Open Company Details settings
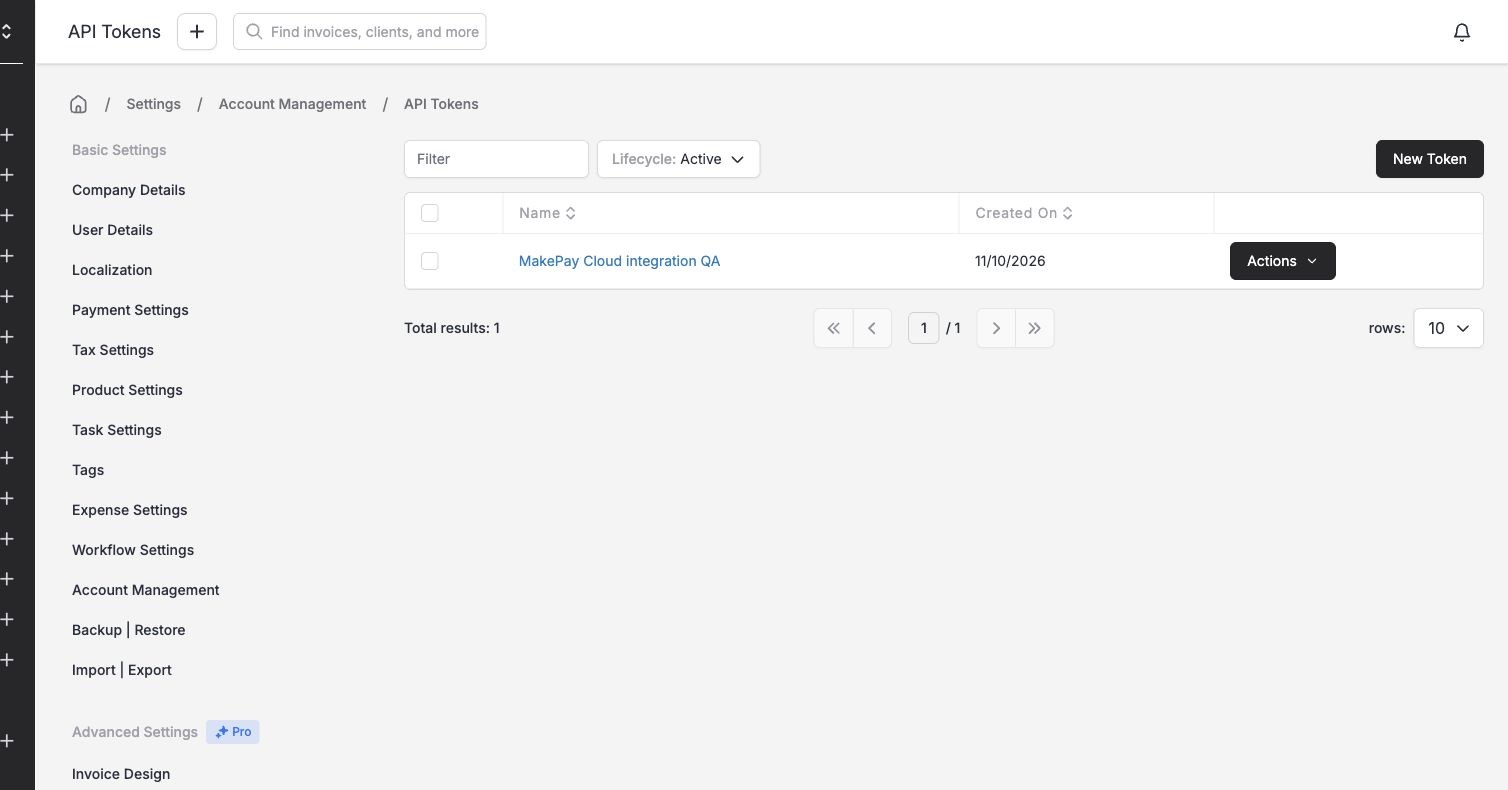Viewport: 1508px width, 790px height. click(128, 190)
